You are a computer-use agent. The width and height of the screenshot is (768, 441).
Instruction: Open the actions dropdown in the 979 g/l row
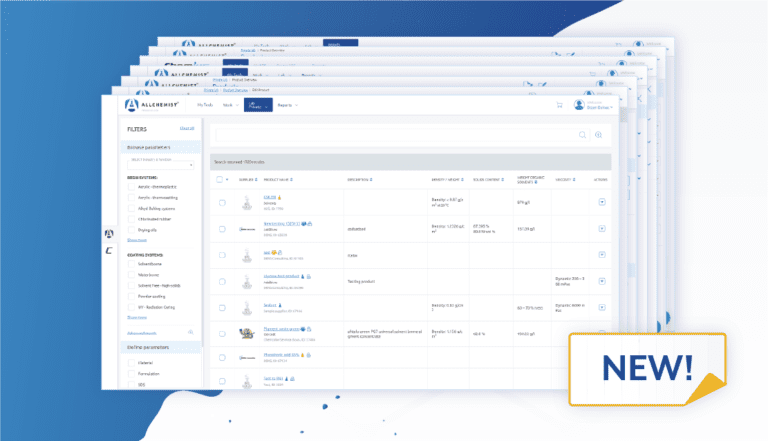(x=602, y=202)
